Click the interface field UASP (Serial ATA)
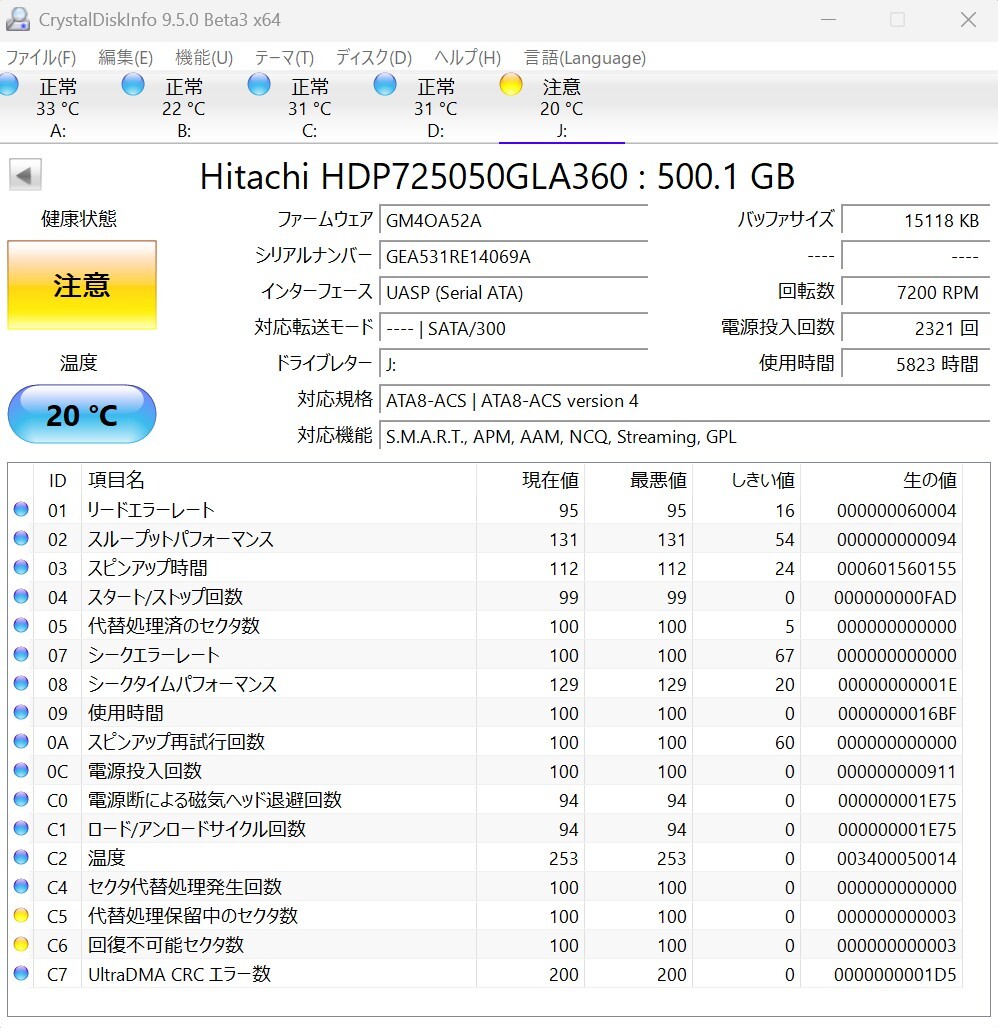This screenshot has height=1028, width=998. click(x=513, y=292)
